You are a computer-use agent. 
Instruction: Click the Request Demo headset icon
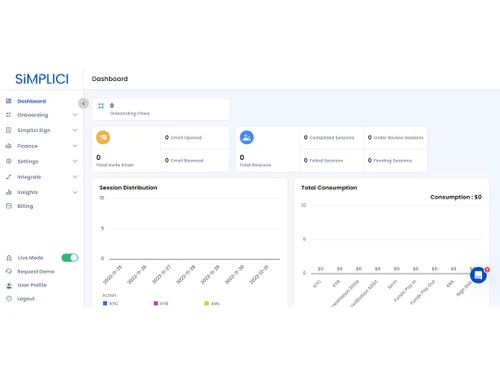tap(9, 271)
